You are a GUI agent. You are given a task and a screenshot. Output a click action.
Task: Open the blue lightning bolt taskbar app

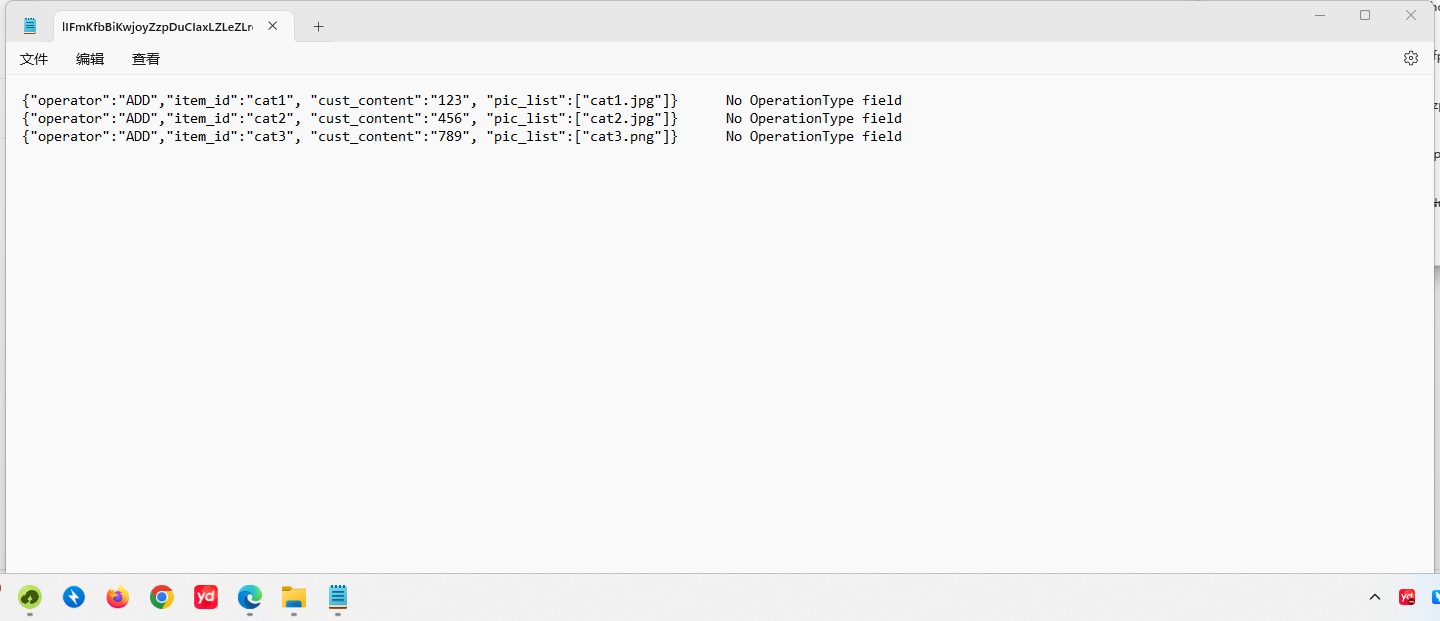tap(74, 598)
